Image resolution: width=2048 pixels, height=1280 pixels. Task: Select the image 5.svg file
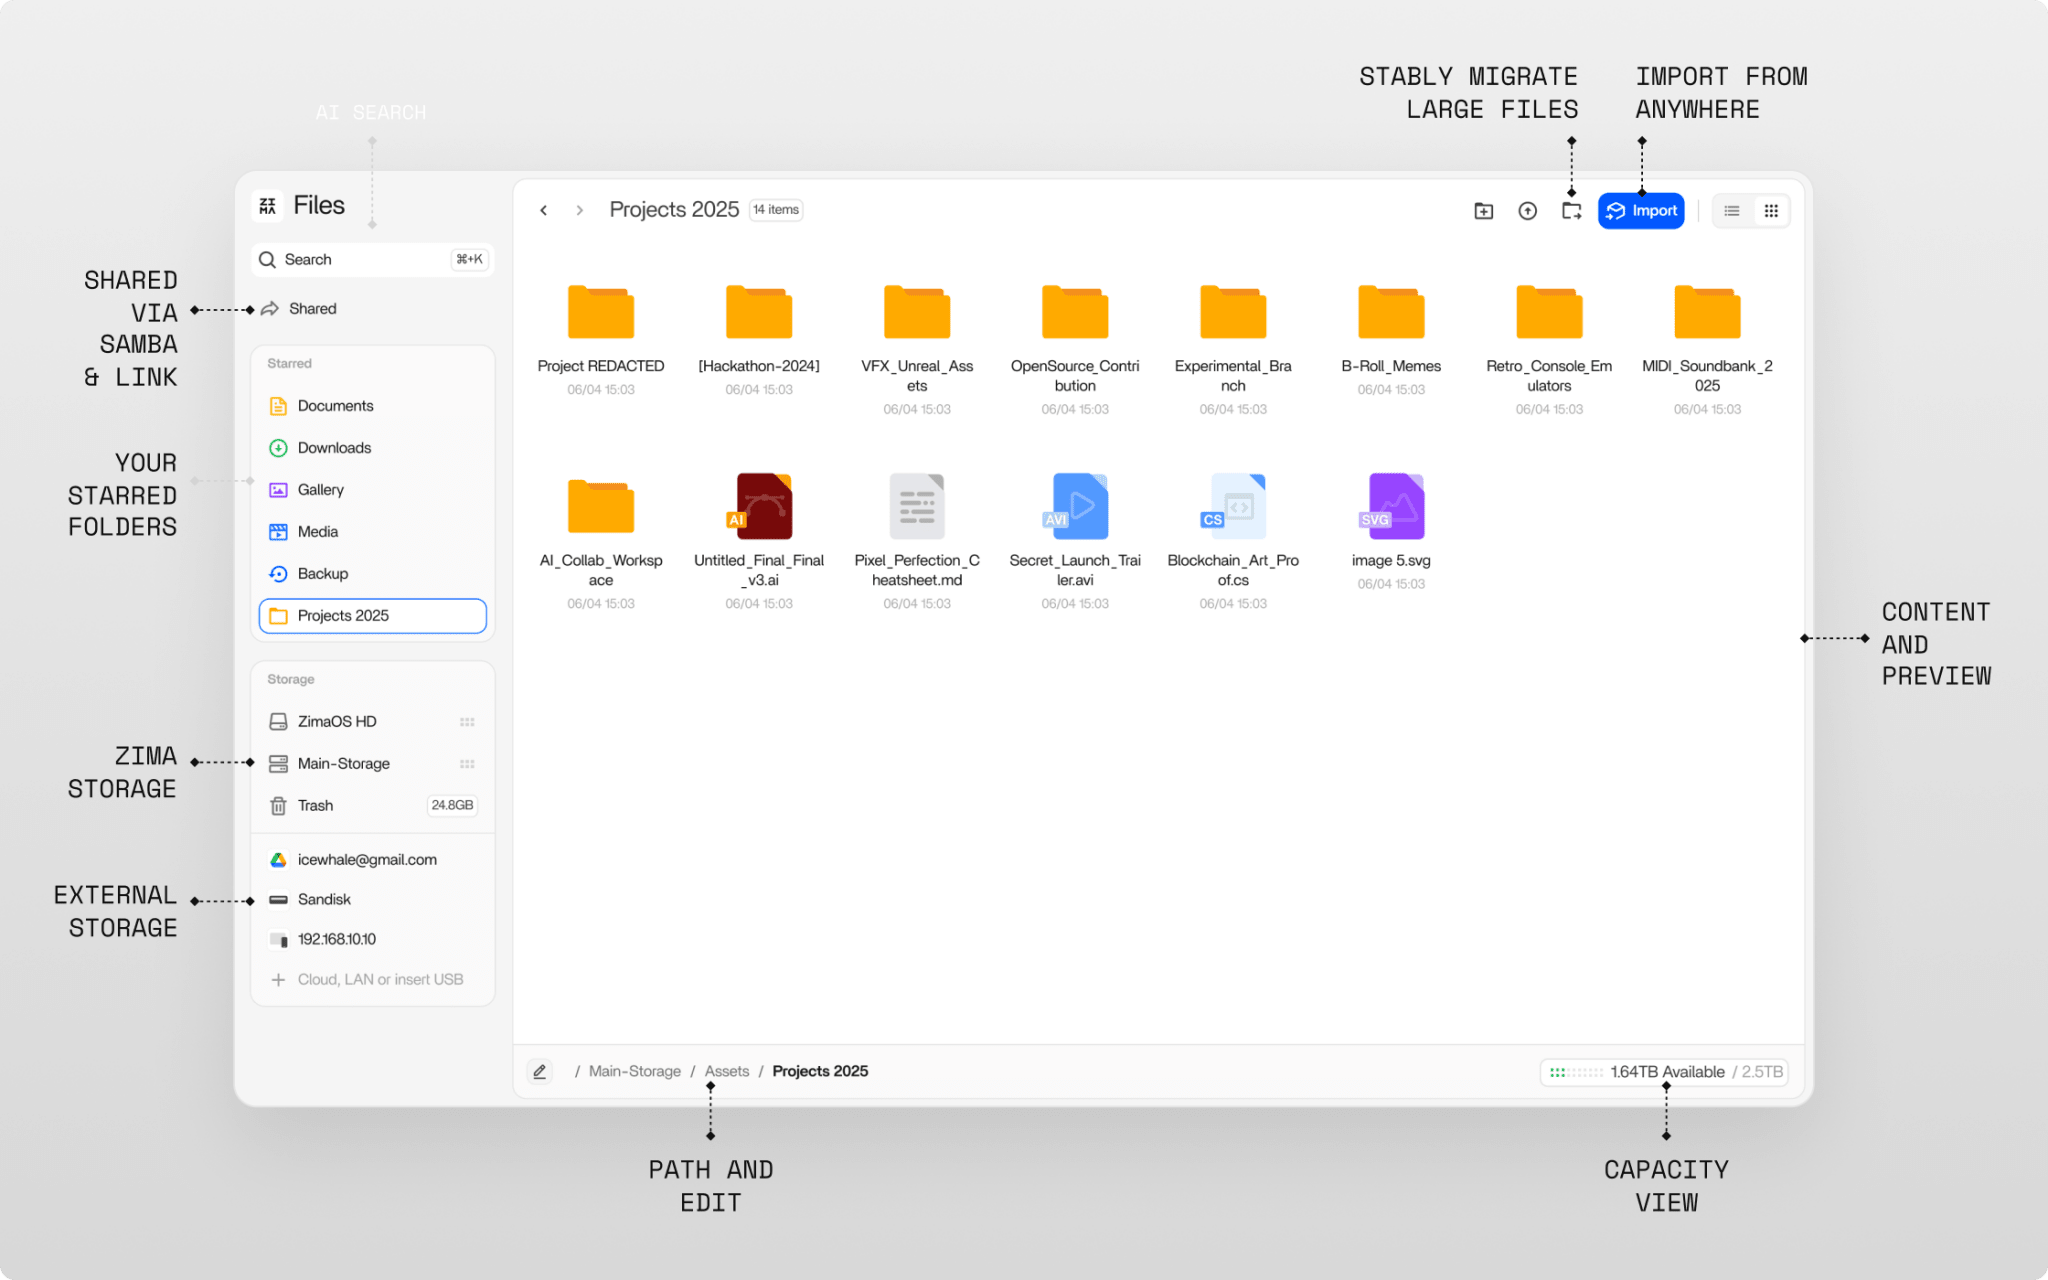pyautogui.click(x=1391, y=530)
